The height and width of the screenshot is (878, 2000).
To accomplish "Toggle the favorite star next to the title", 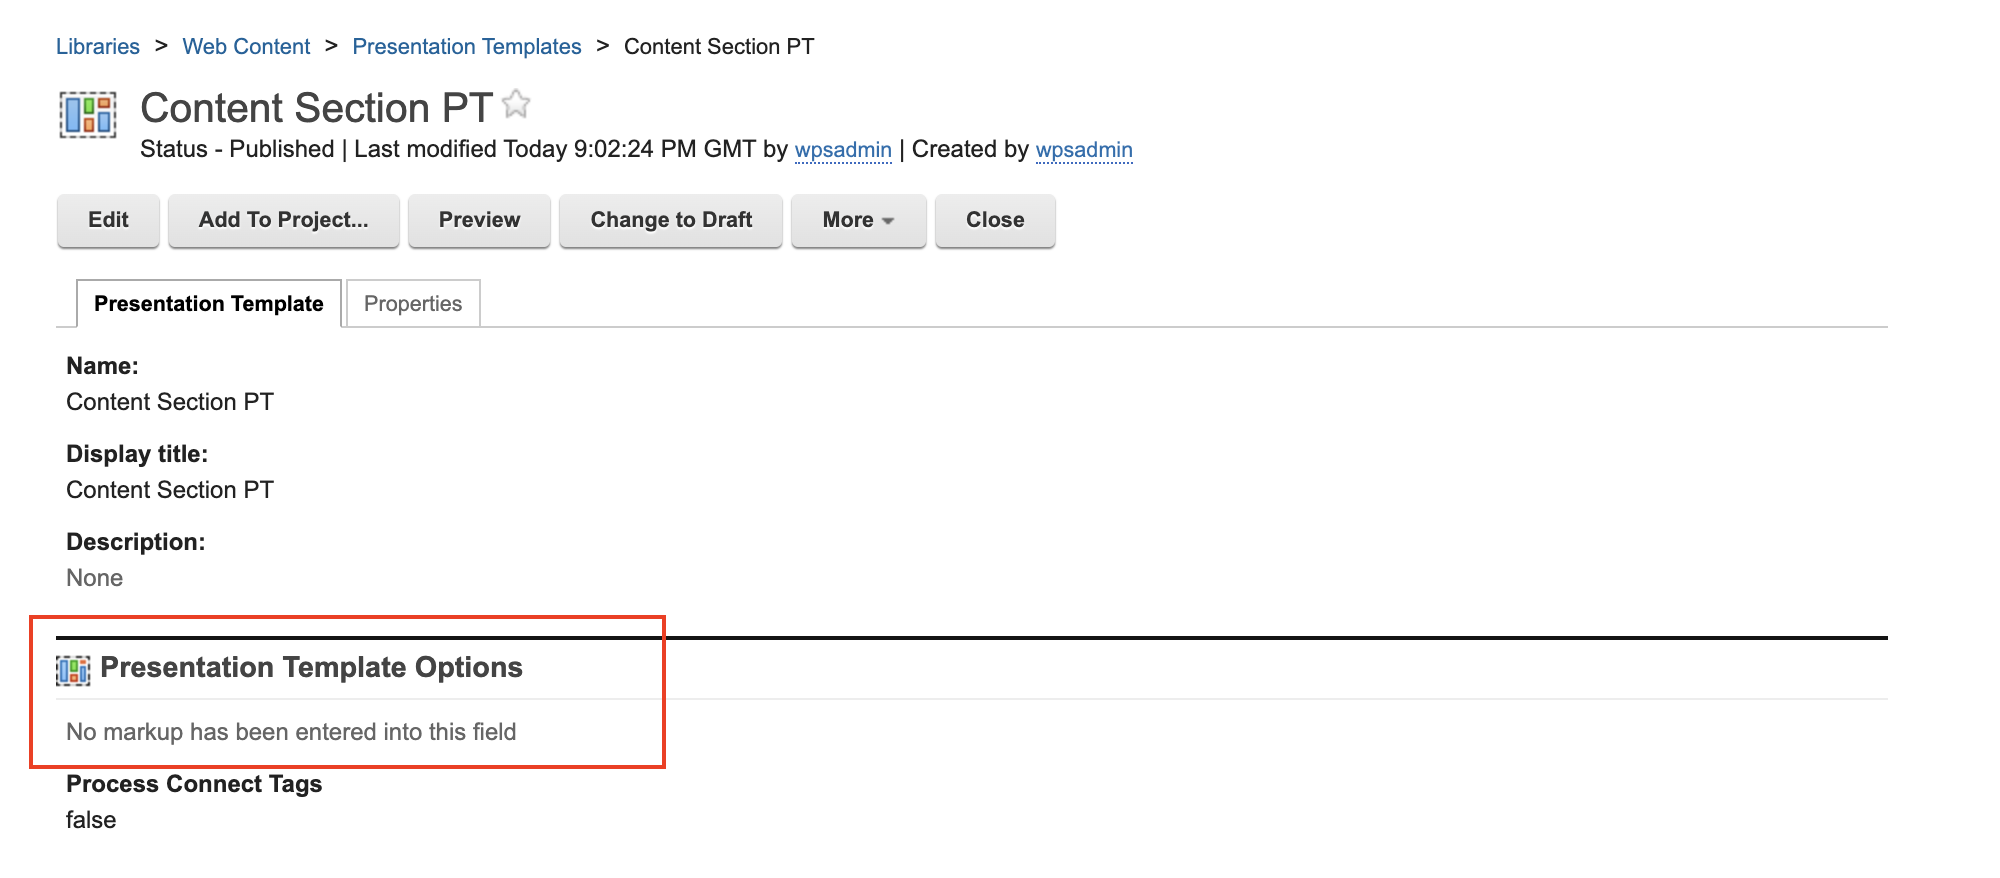I will pyautogui.click(x=516, y=104).
